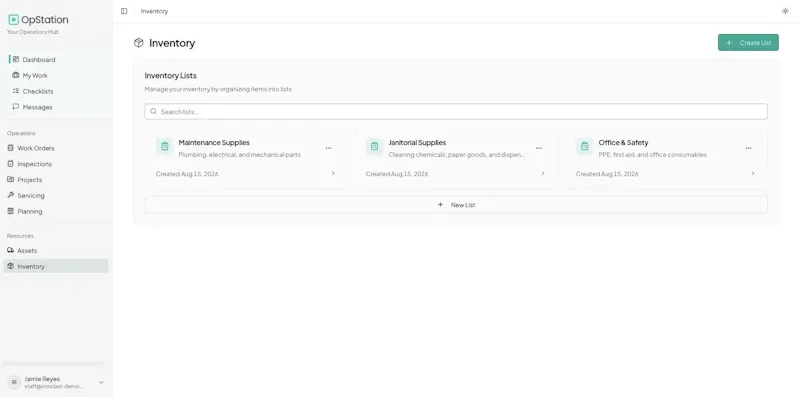Screen dimensions: 800x397
Task: Expand Janitorial Supplies list via chevron
Action: (543, 173)
